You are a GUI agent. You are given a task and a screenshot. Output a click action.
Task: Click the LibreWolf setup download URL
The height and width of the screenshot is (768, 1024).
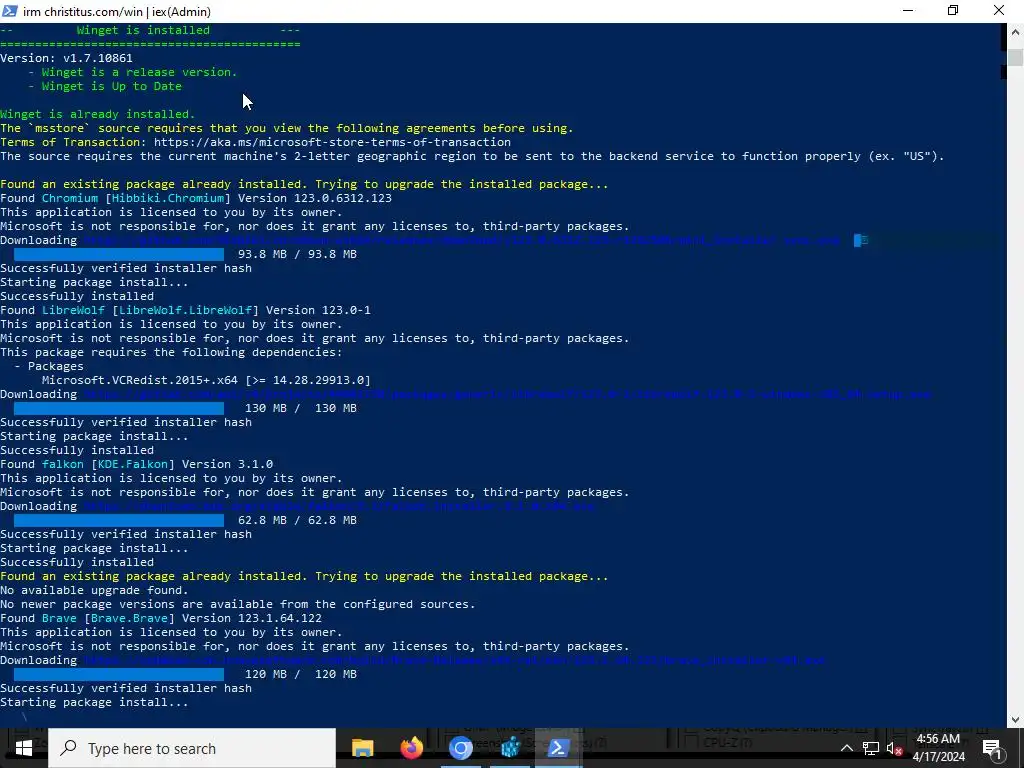(x=507, y=394)
